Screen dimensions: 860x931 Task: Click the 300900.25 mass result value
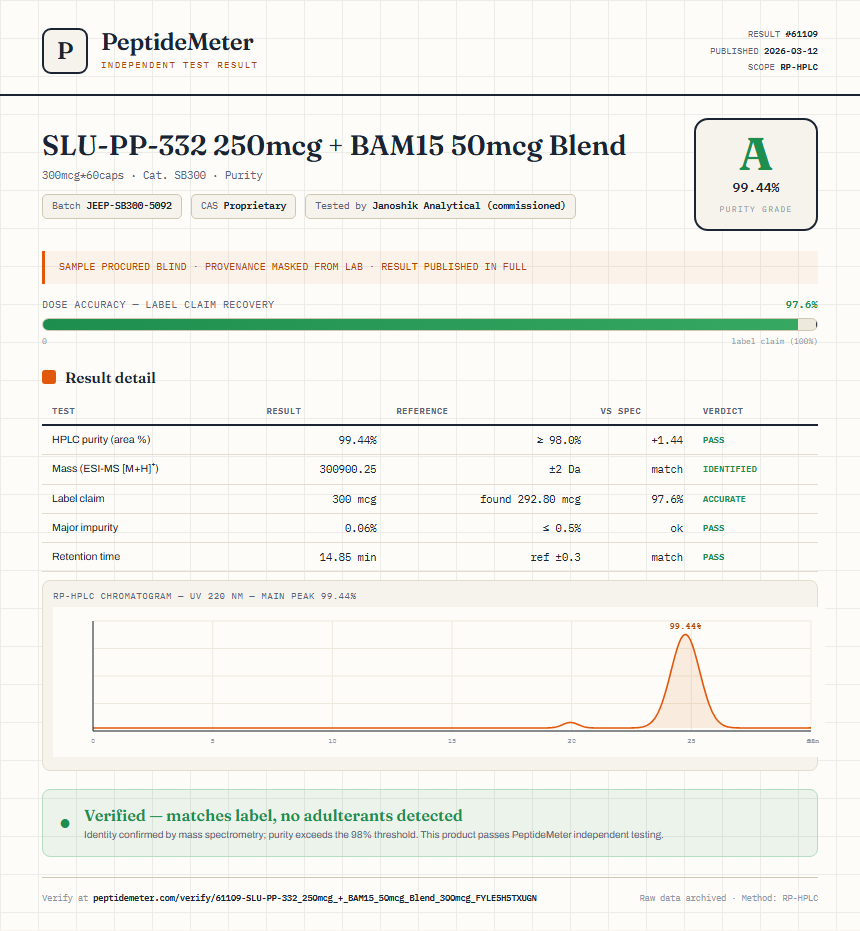tap(348, 469)
